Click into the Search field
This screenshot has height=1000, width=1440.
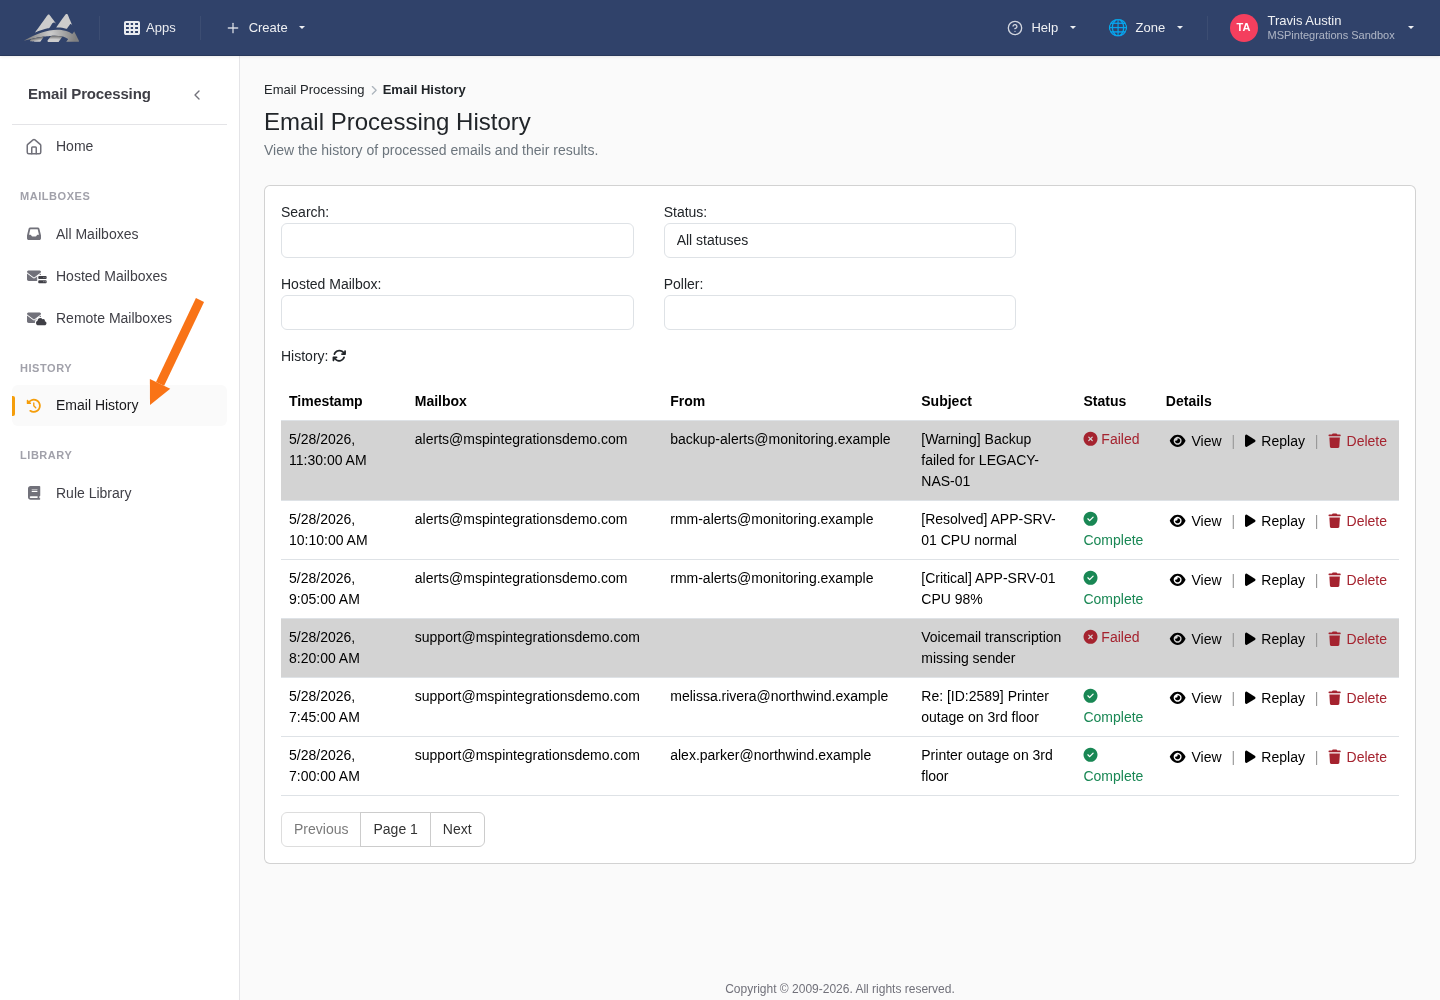point(457,240)
